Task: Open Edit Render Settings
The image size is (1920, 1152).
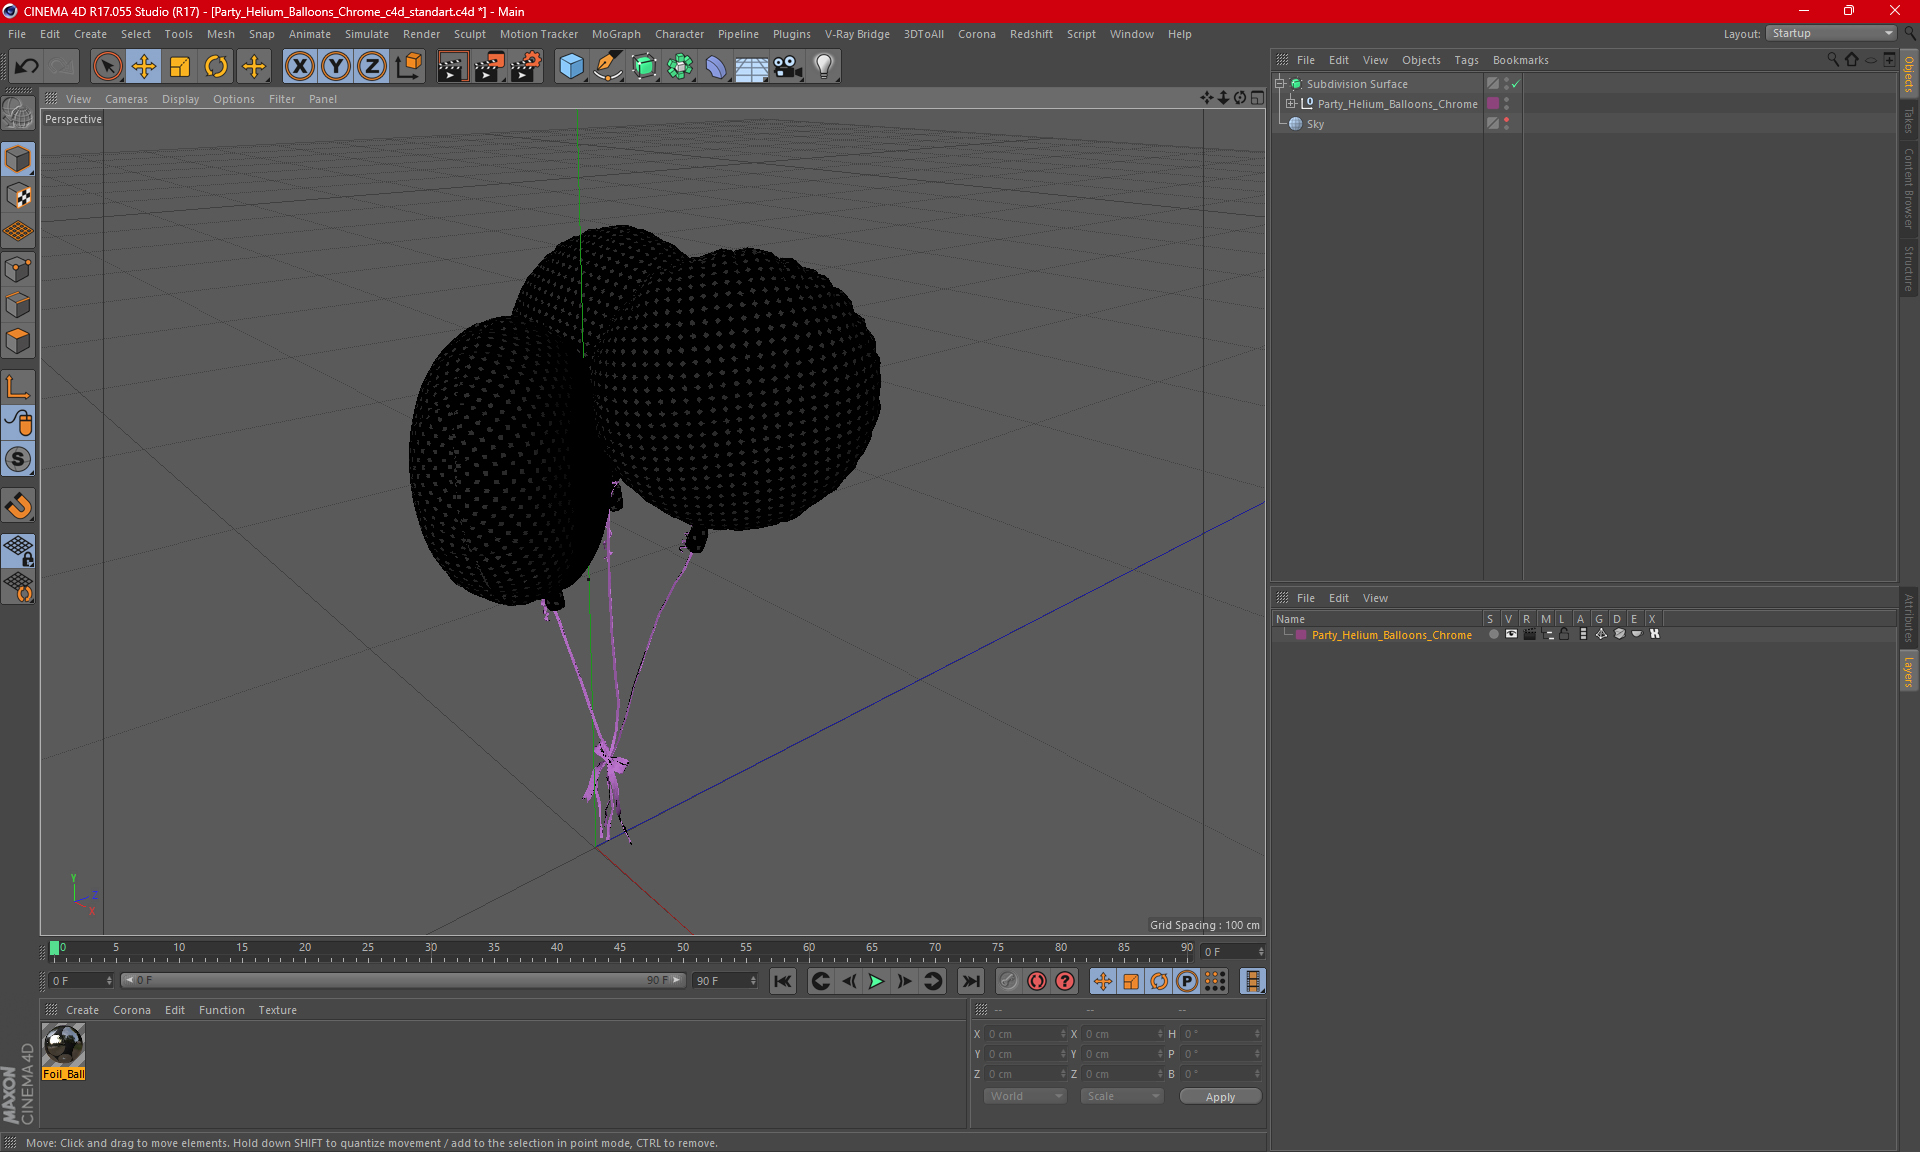Action: pyautogui.click(x=526, y=66)
